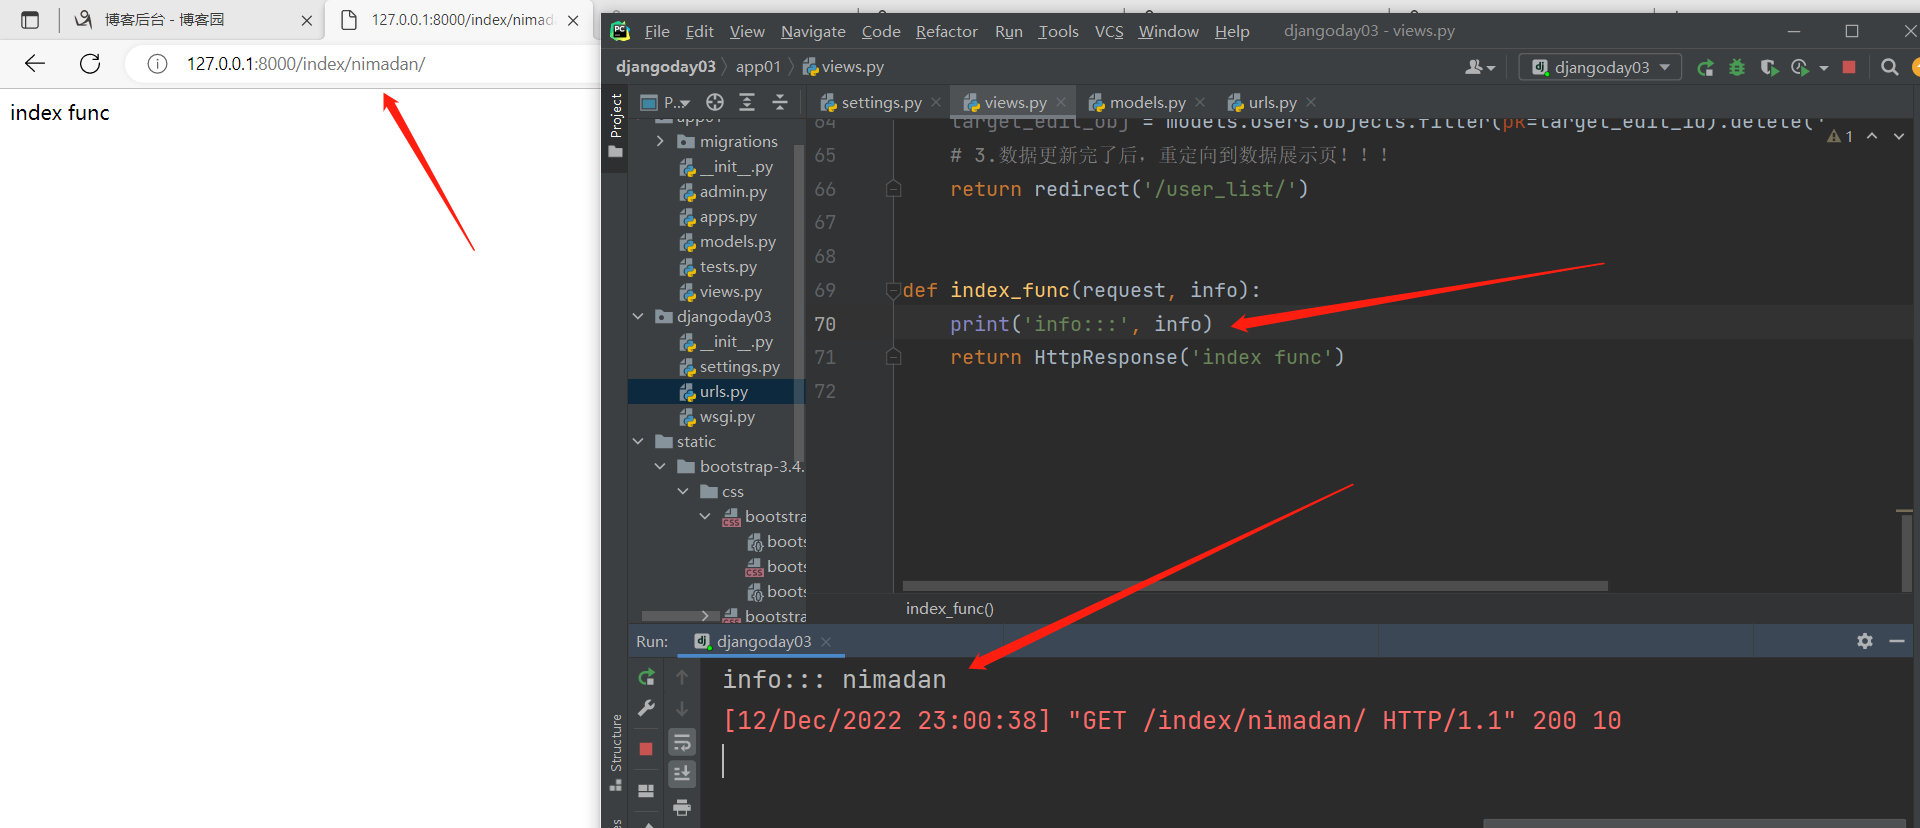1920x828 pixels.
Task: Collapse the djangoday03 folder in tree
Action: point(638,317)
